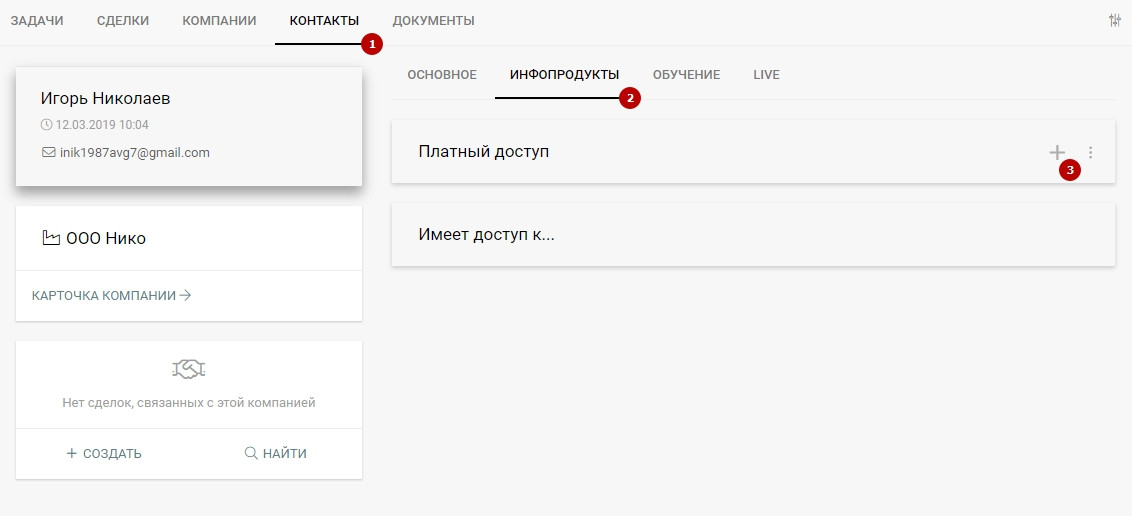This screenshot has width=1132, height=516.
Task: Switch to the Основное subtab
Action: click(x=442, y=75)
